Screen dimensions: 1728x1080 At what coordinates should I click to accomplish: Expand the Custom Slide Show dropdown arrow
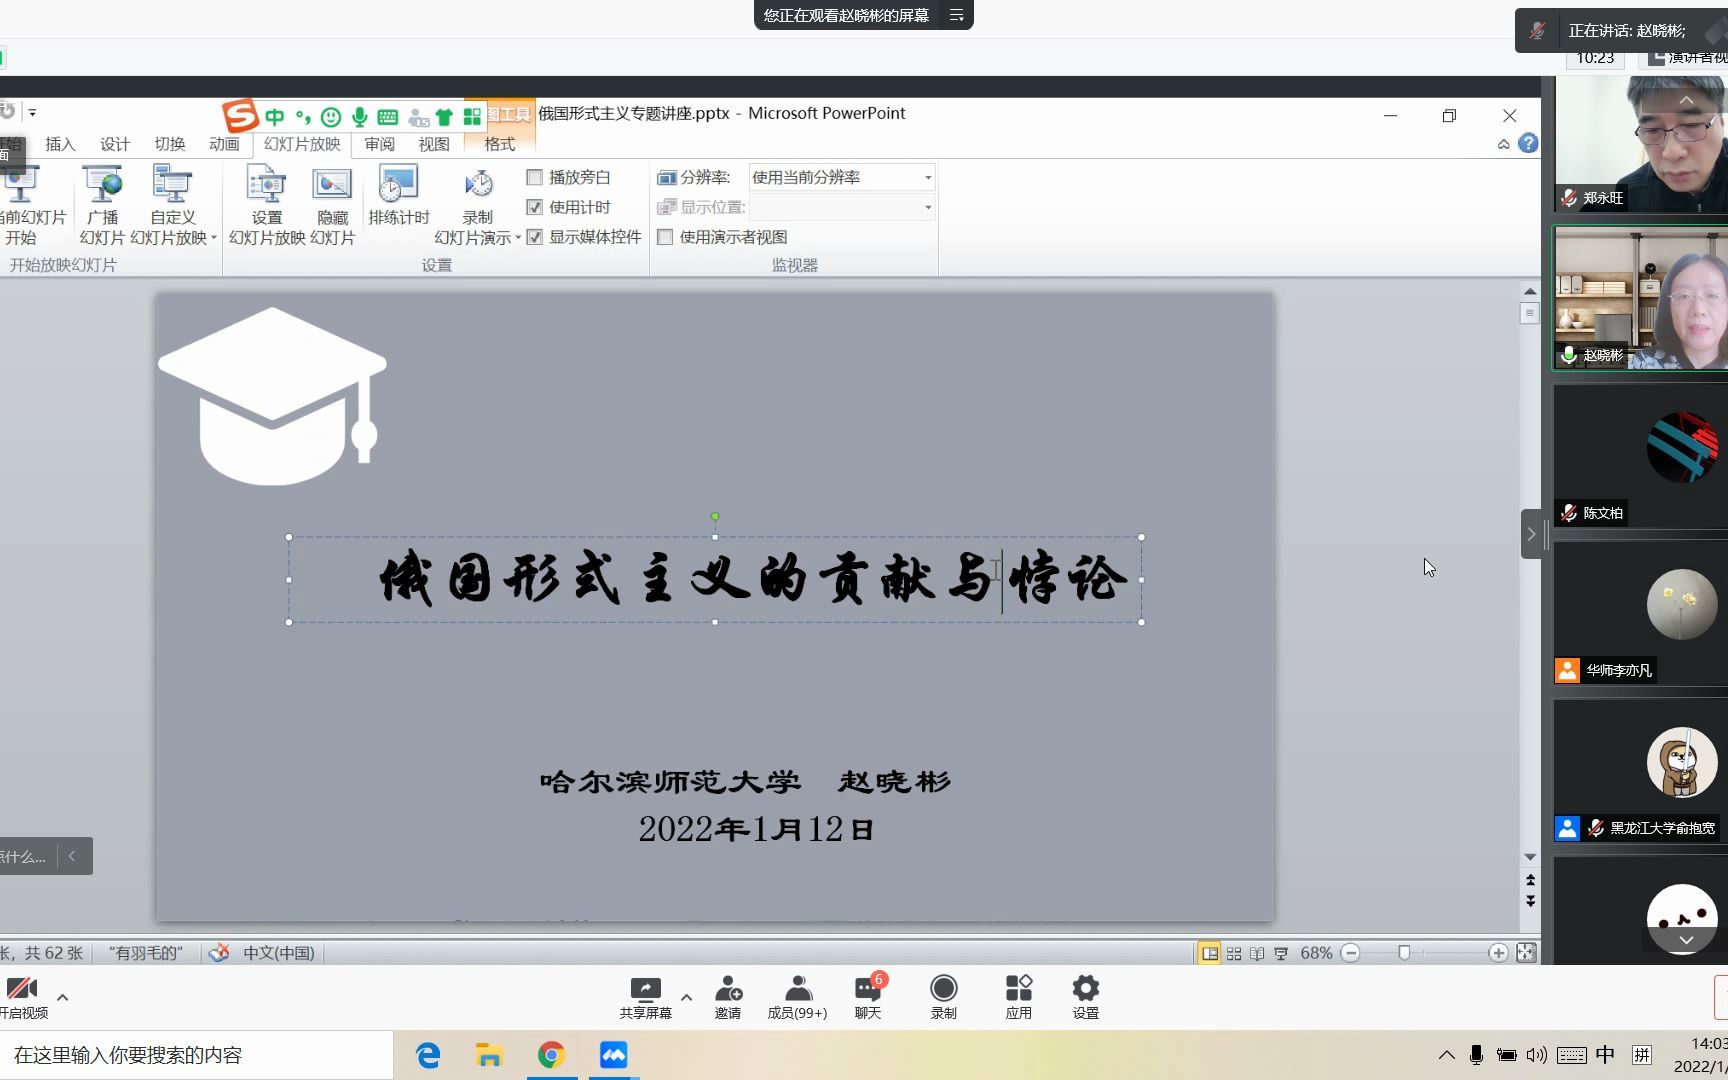214,238
